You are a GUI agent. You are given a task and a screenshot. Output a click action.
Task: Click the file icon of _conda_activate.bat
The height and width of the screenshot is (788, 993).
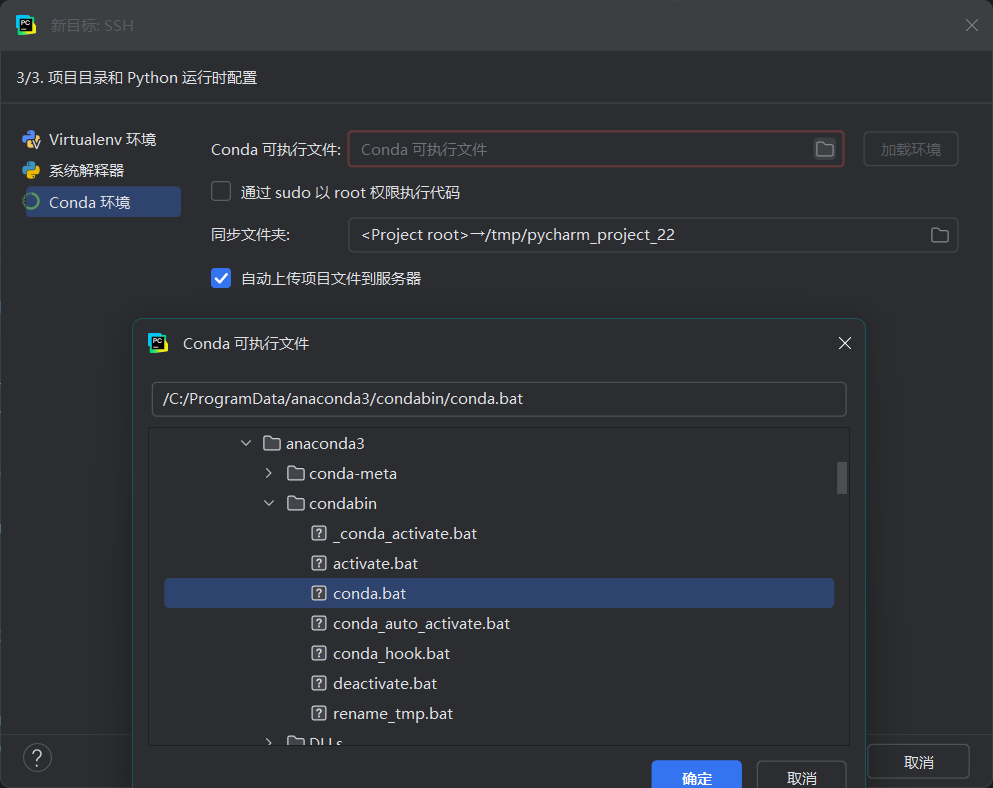click(319, 533)
